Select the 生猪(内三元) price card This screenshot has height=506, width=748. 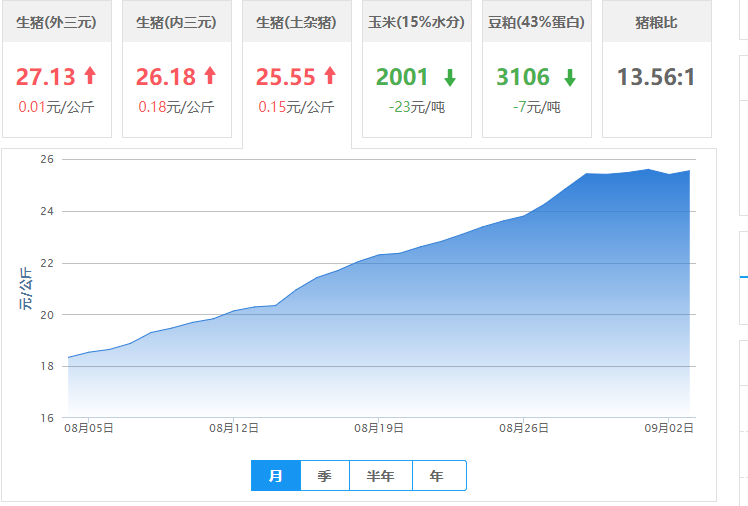pyautogui.click(x=177, y=69)
